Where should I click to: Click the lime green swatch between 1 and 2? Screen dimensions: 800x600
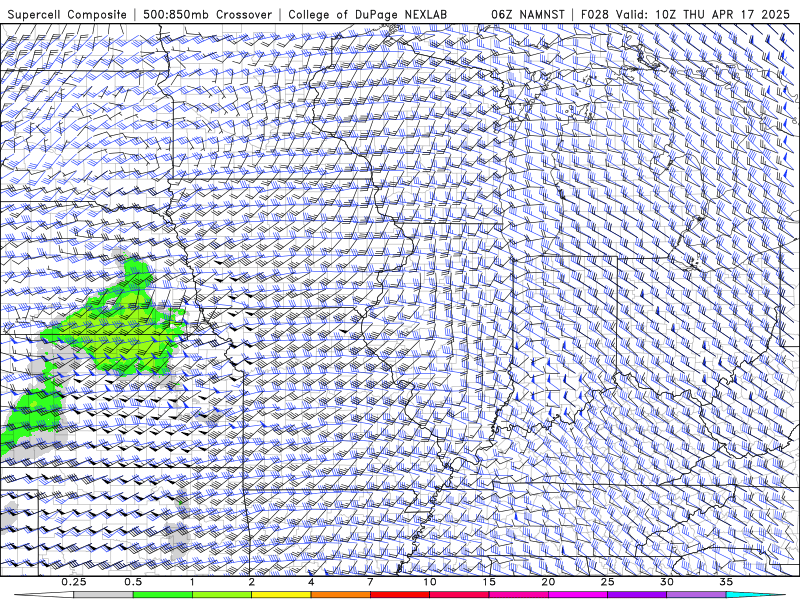(221, 595)
